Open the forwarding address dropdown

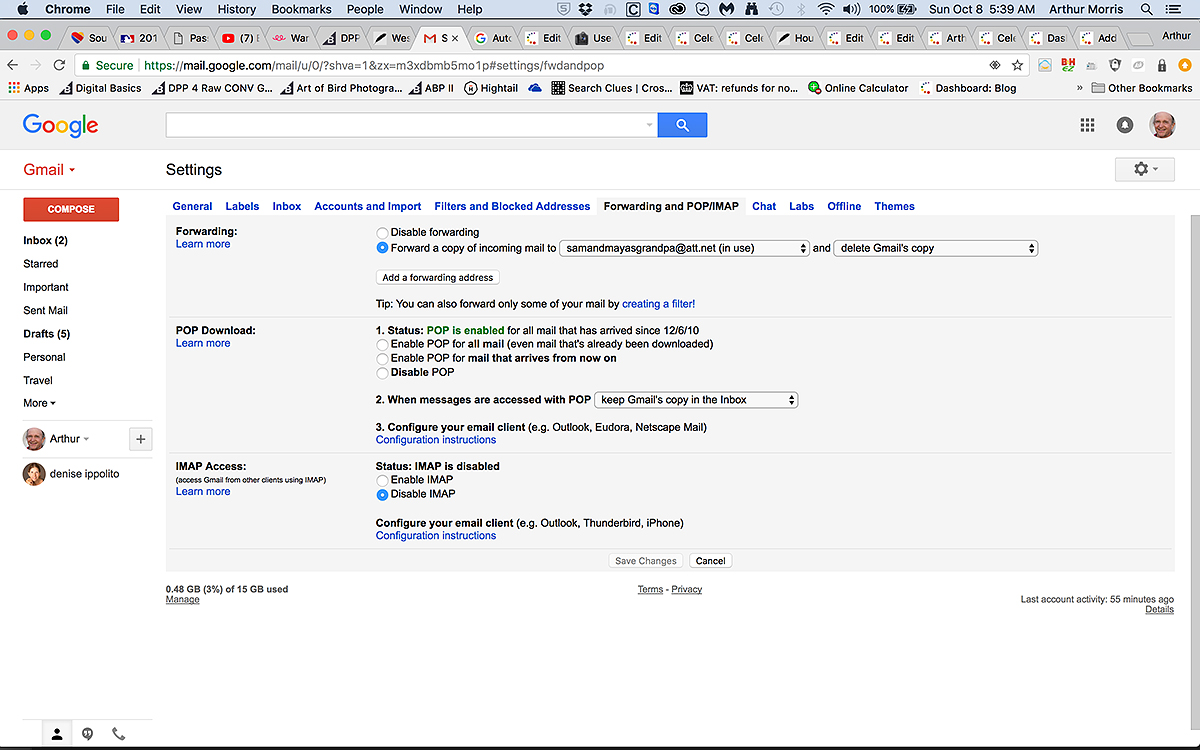pos(684,248)
